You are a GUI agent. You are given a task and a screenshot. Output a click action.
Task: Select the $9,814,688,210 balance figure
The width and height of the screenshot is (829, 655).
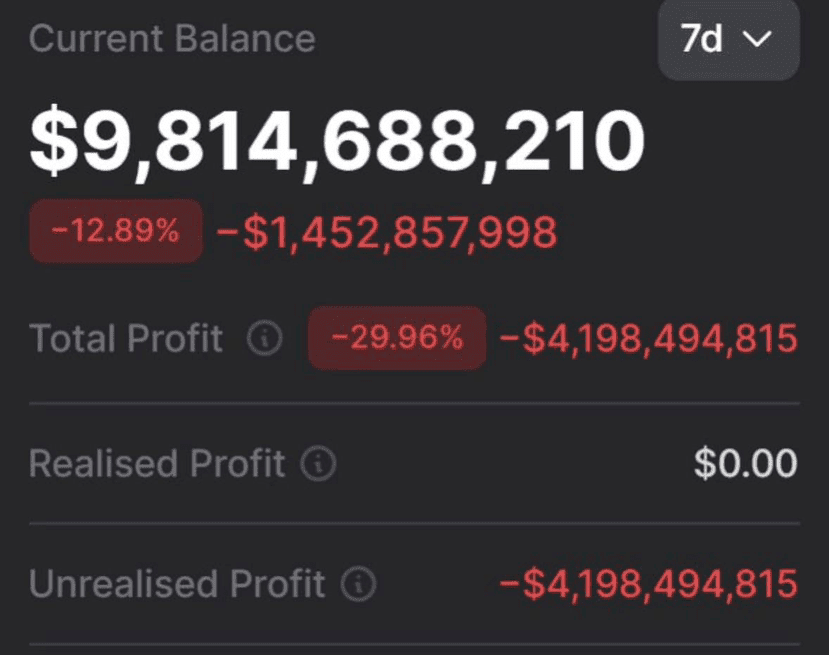pyautogui.click(x=337, y=140)
